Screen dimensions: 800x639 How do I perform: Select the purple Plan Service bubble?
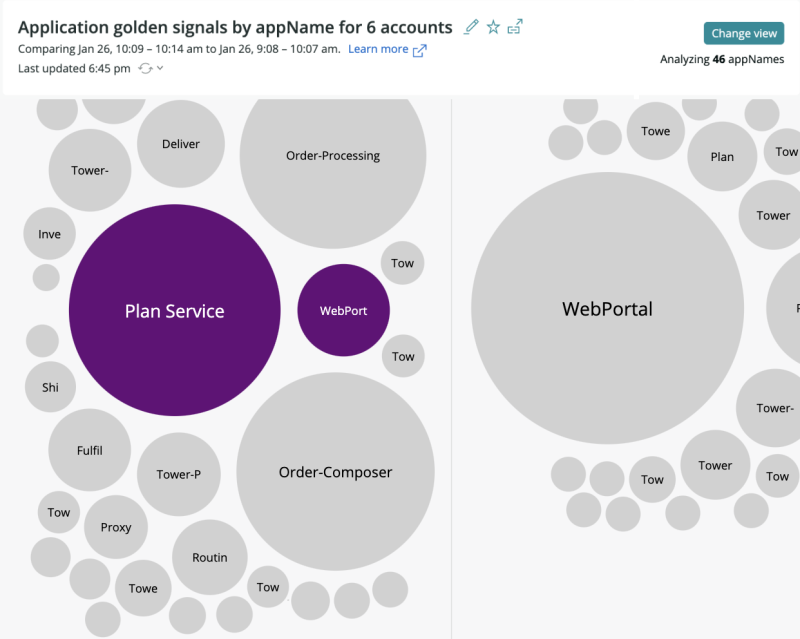[174, 311]
